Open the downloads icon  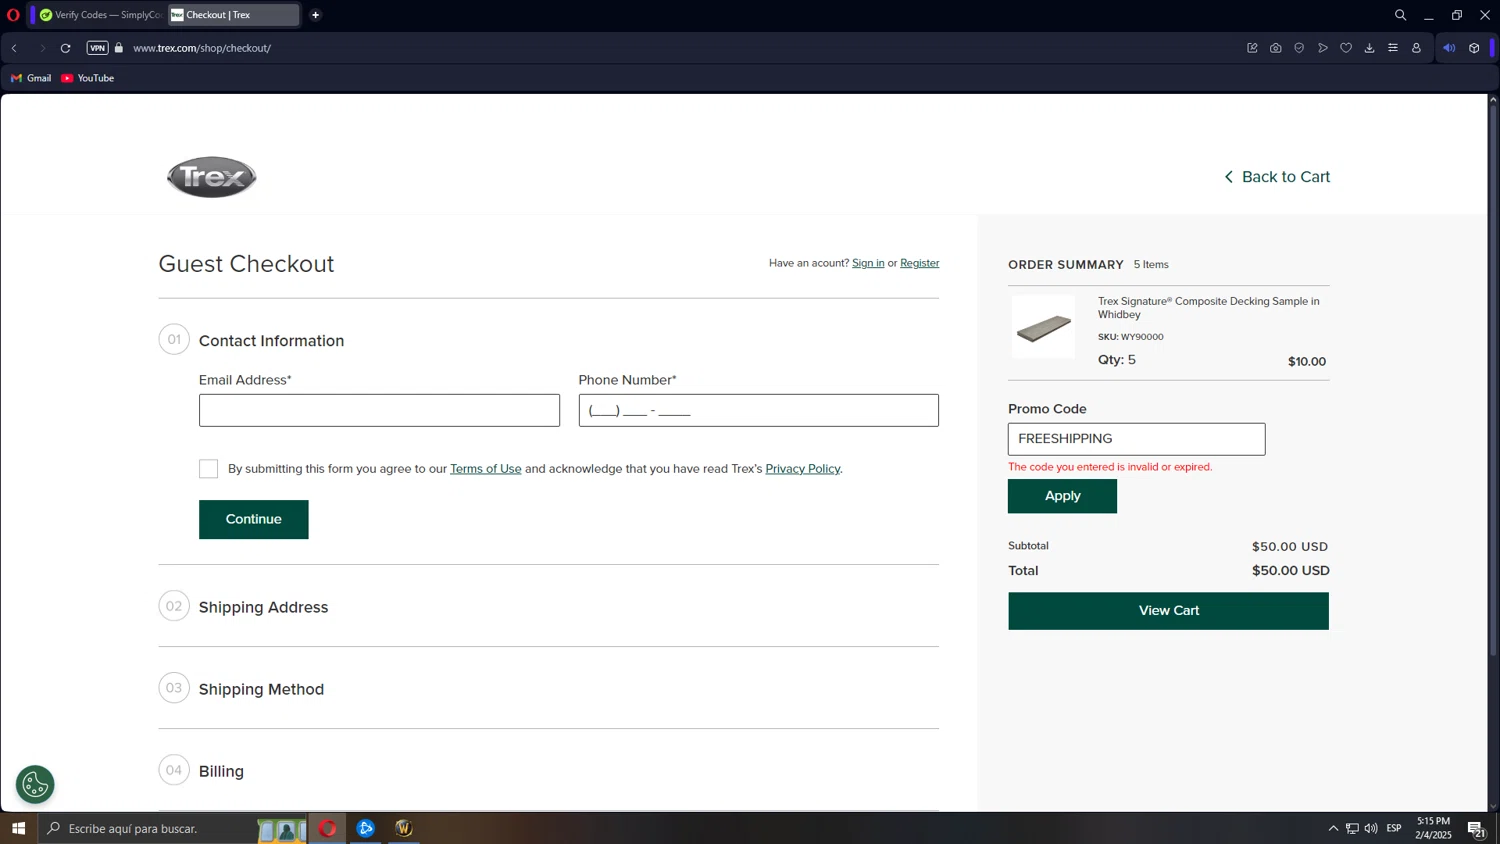click(x=1370, y=48)
